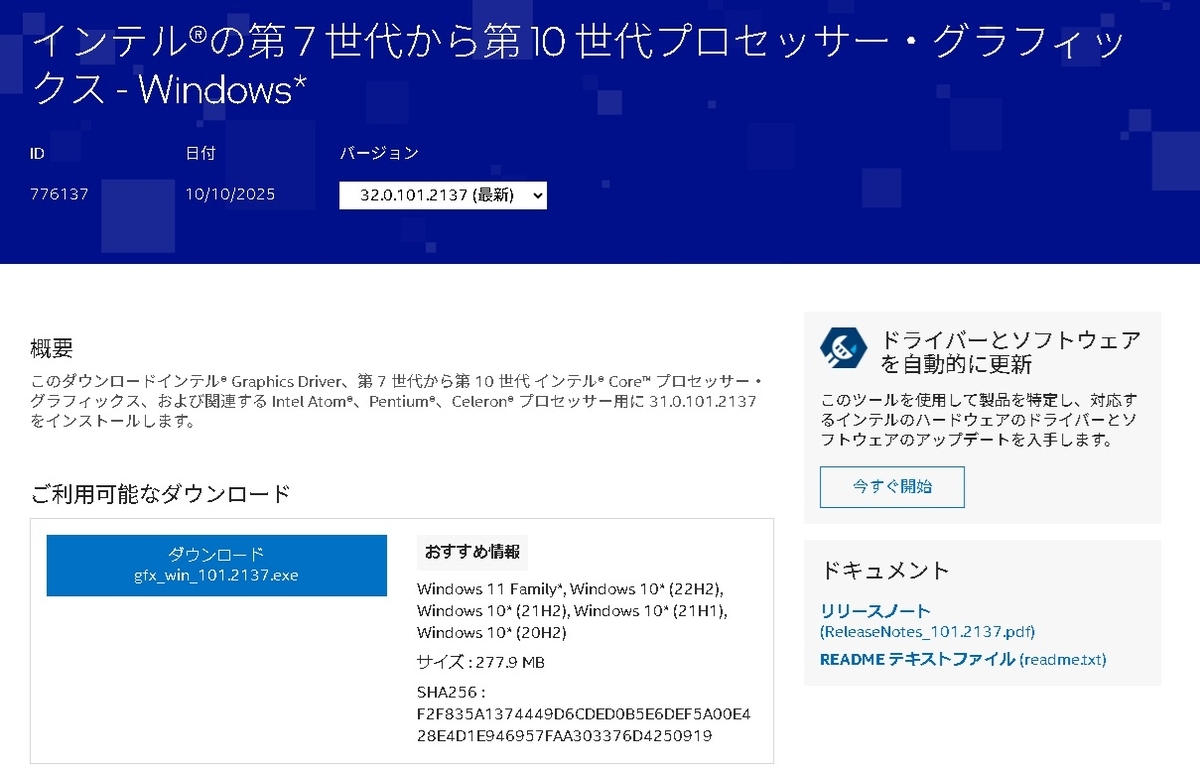Select the date text 10/10/2025
The width and height of the screenshot is (1200, 770).
(230, 194)
